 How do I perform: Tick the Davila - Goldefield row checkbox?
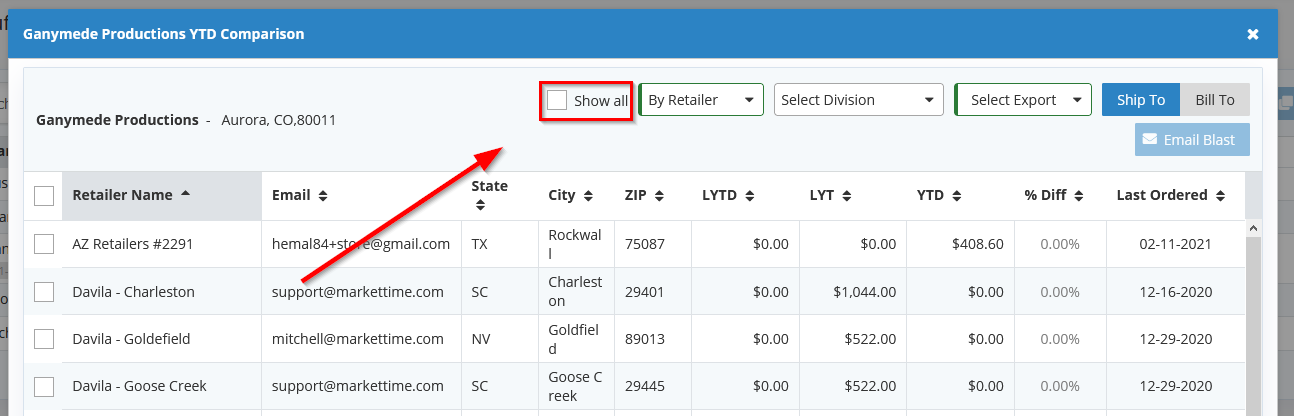(x=44, y=339)
